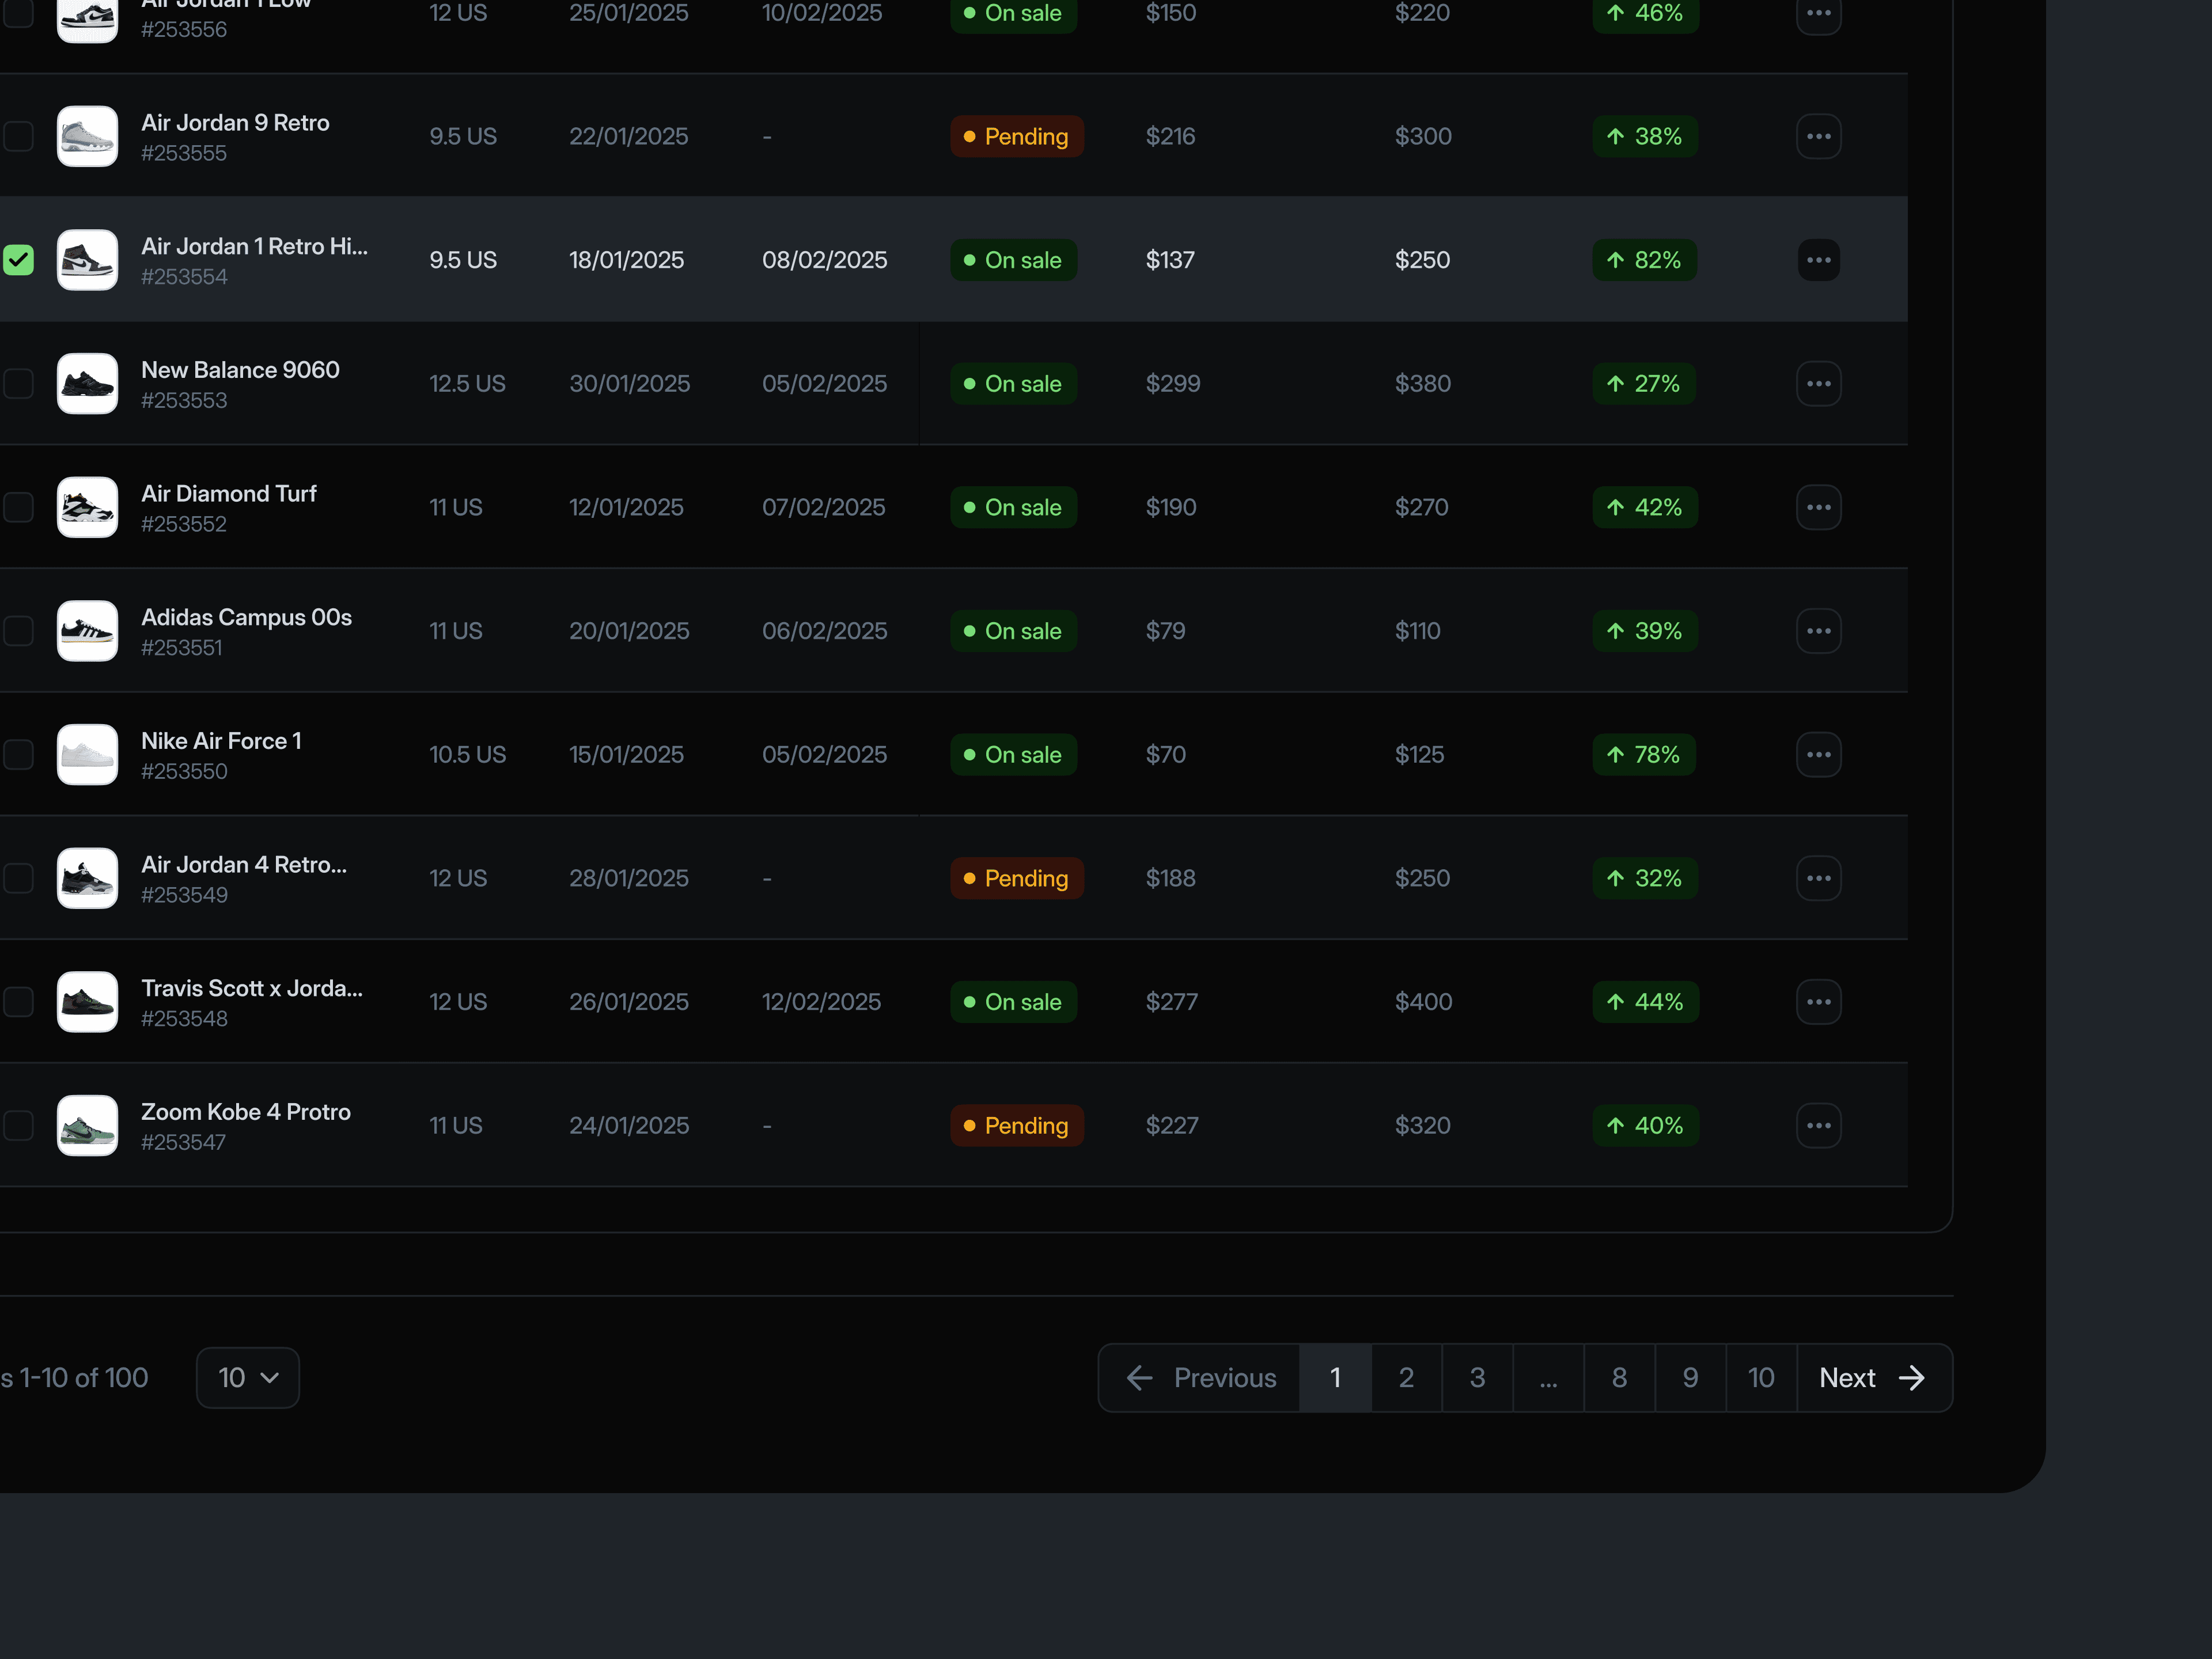The image size is (2212, 1659).
Task: Click the Nike Air Force 1 shoe thumbnail
Action: pyautogui.click(x=87, y=755)
